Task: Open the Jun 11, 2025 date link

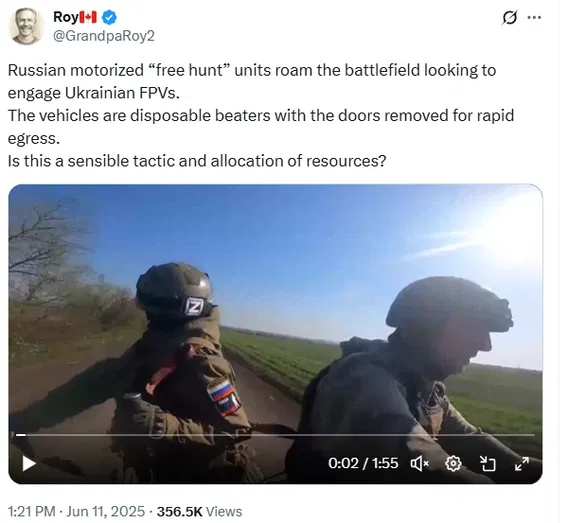Action: click(106, 511)
